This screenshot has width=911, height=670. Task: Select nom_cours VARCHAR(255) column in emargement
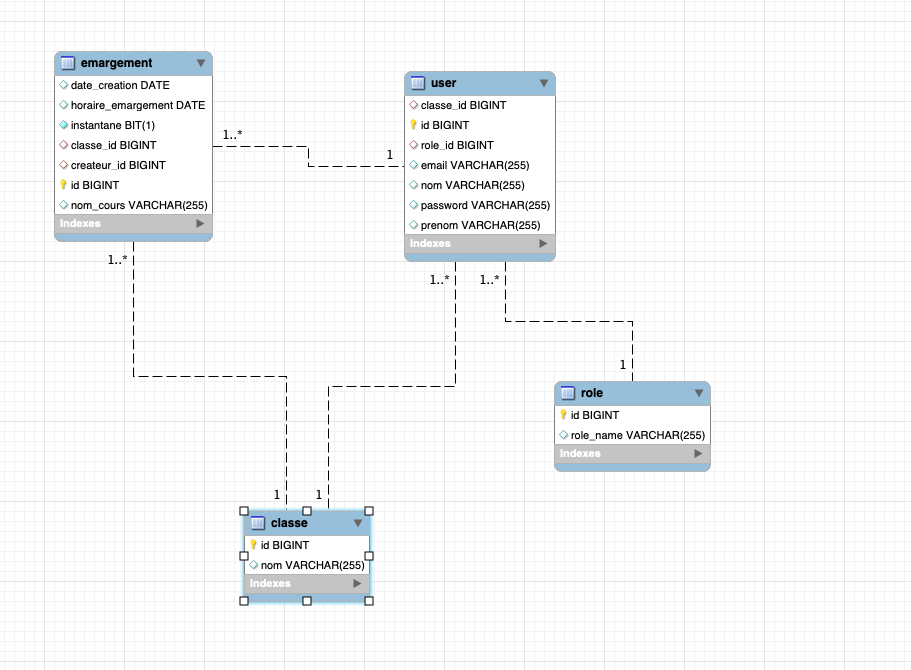(x=139, y=205)
